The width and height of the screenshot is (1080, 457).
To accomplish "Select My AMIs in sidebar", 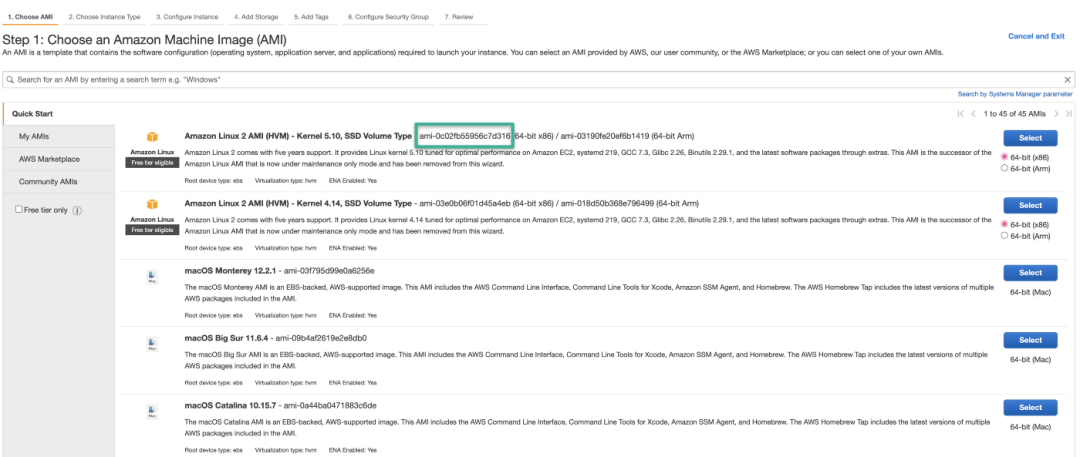I will pos(59,136).
